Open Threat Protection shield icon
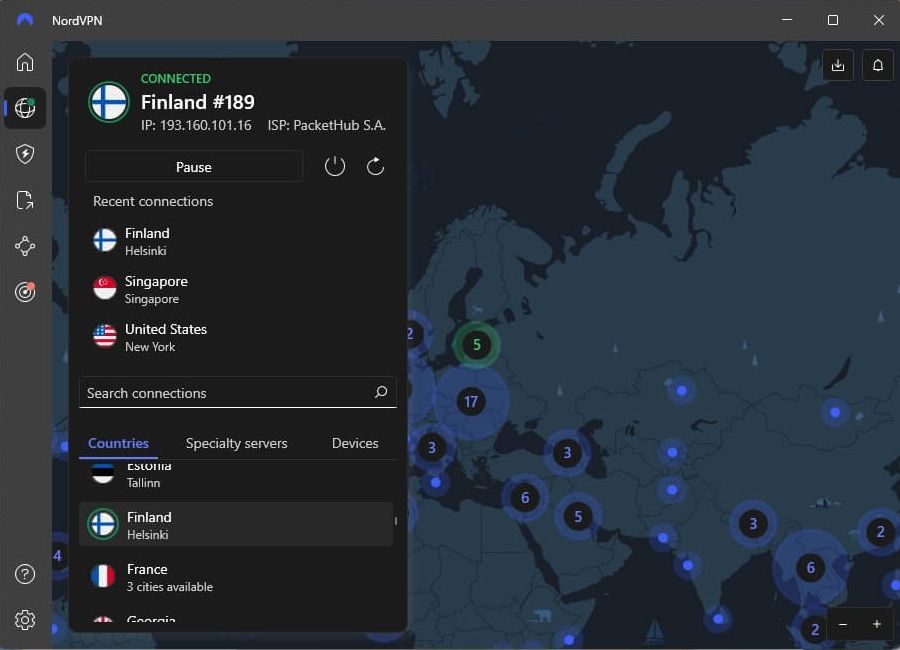 pyautogui.click(x=25, y=154)
